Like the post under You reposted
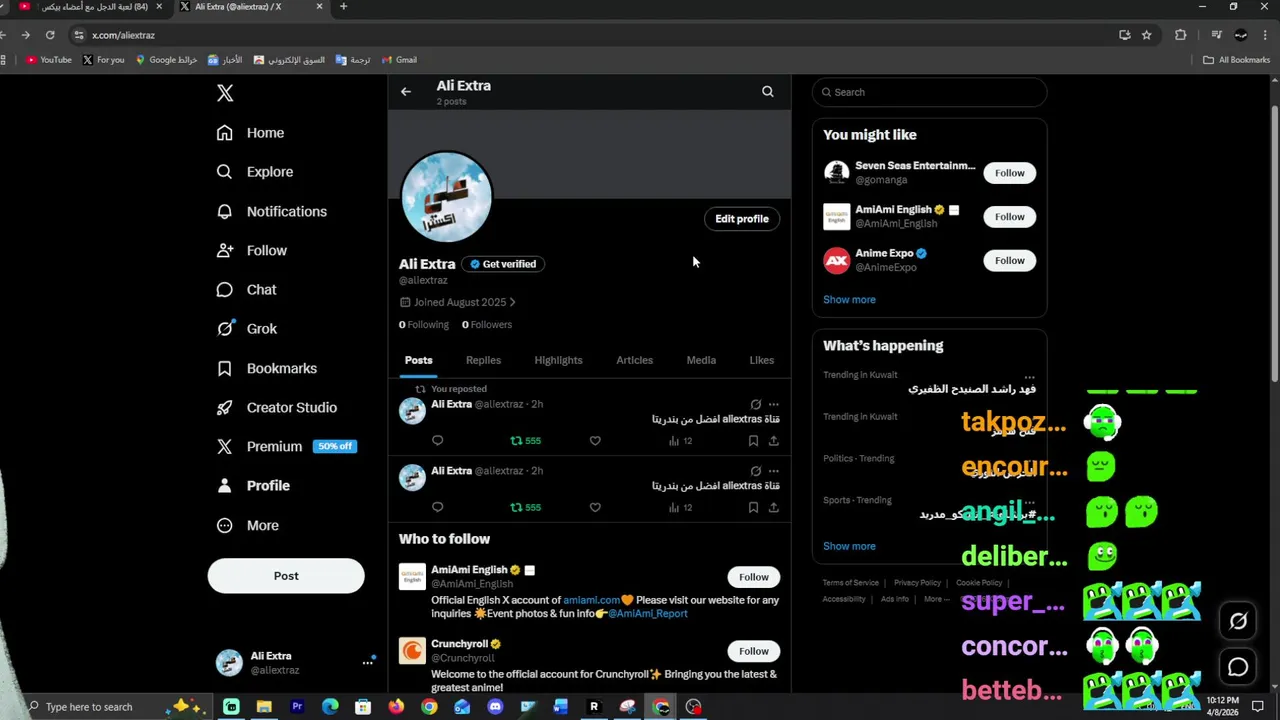The width and height of the screenshot is (1280, 720). pyautogui.click(x=595, y=441)
